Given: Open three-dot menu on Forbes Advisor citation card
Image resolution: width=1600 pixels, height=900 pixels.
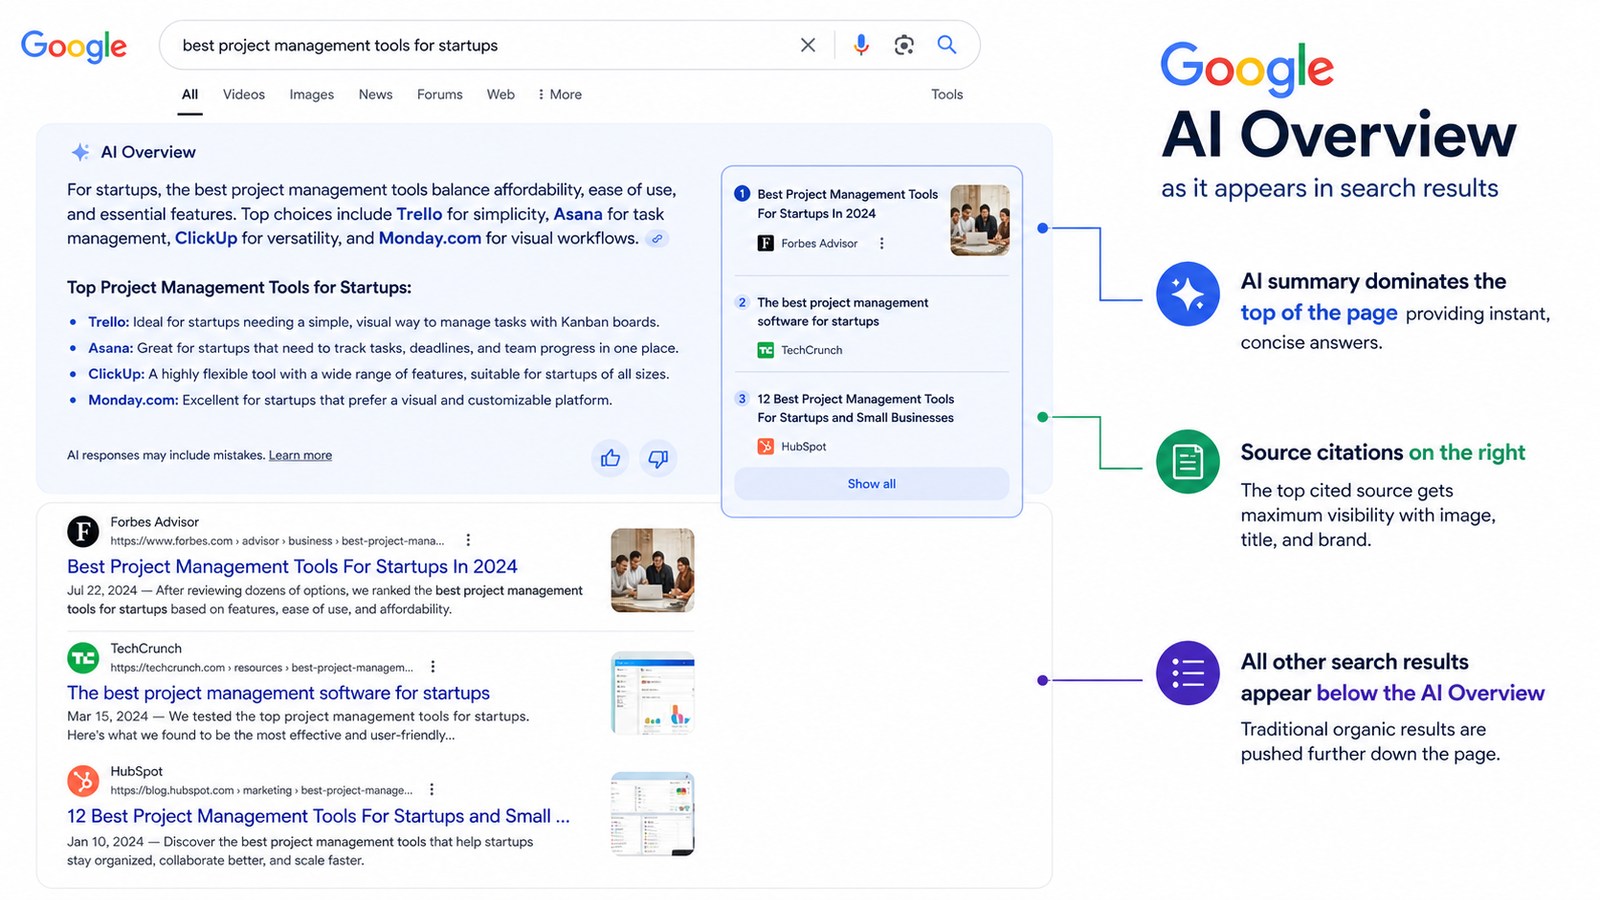Looking at the screenshot, I should [882, 243].
